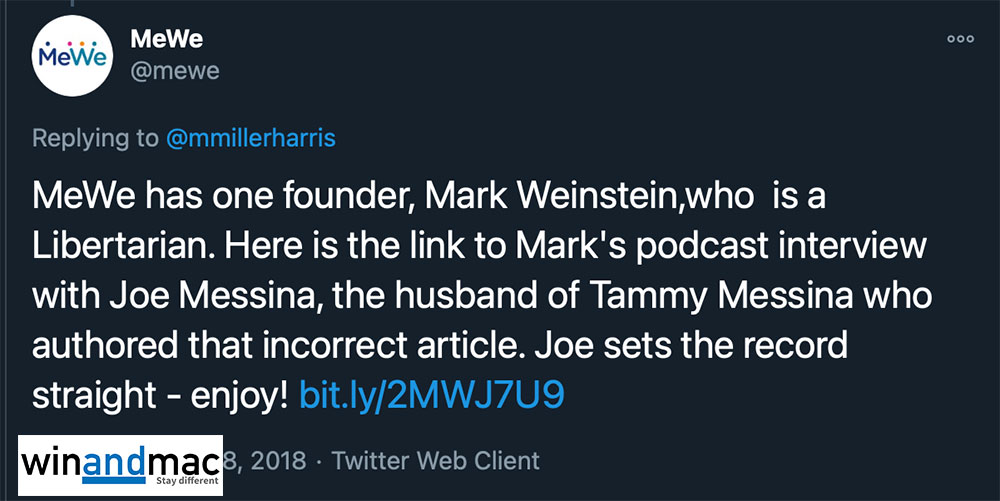The height and width of the screenshot is (501, 1000).
Task: Click the "Replying to" label
Action: [x=95, y=138]
